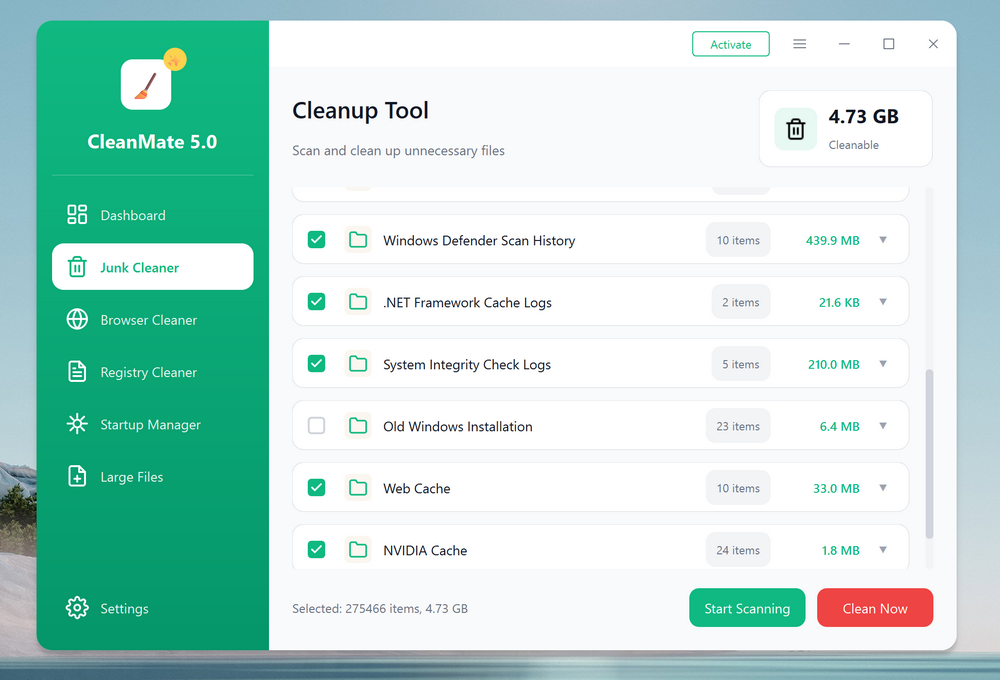
Task: Open the Junk Cleaner sidebar icon
Action: 79,266
